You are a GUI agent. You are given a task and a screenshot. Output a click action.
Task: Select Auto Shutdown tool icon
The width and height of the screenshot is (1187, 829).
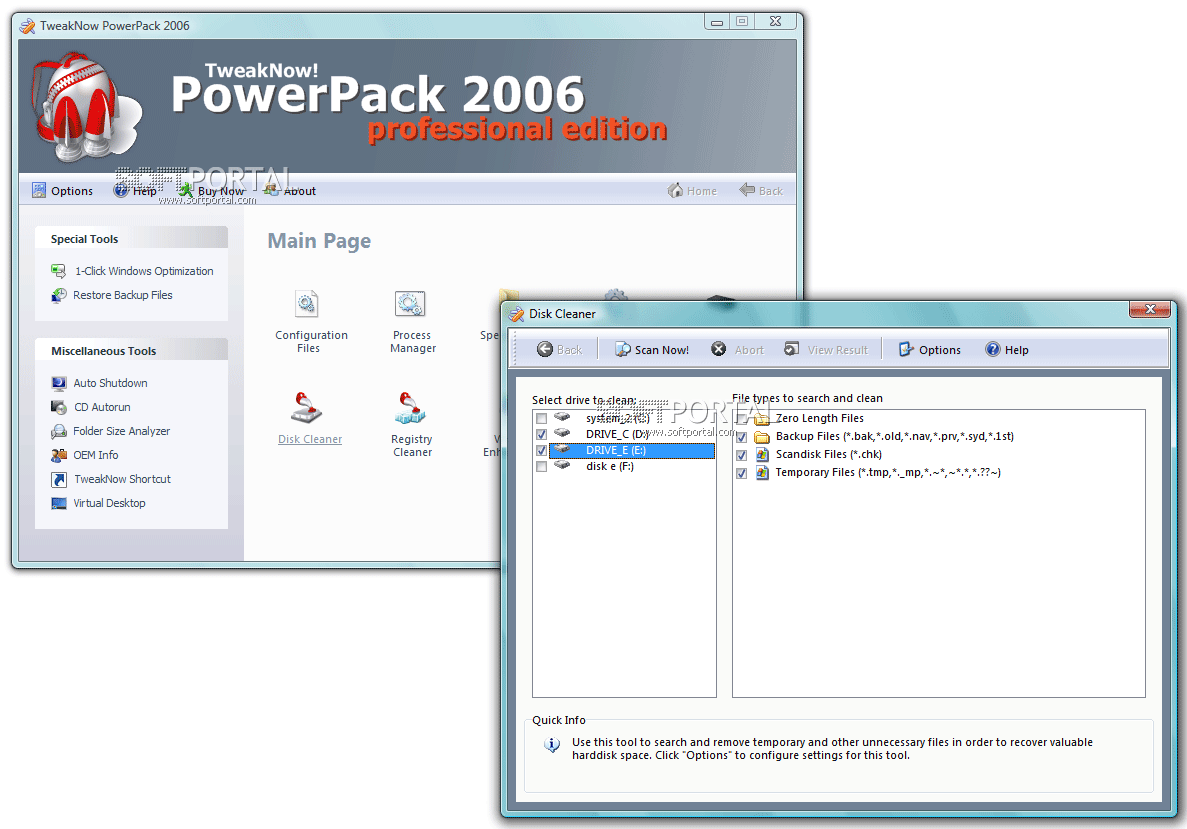58,383
